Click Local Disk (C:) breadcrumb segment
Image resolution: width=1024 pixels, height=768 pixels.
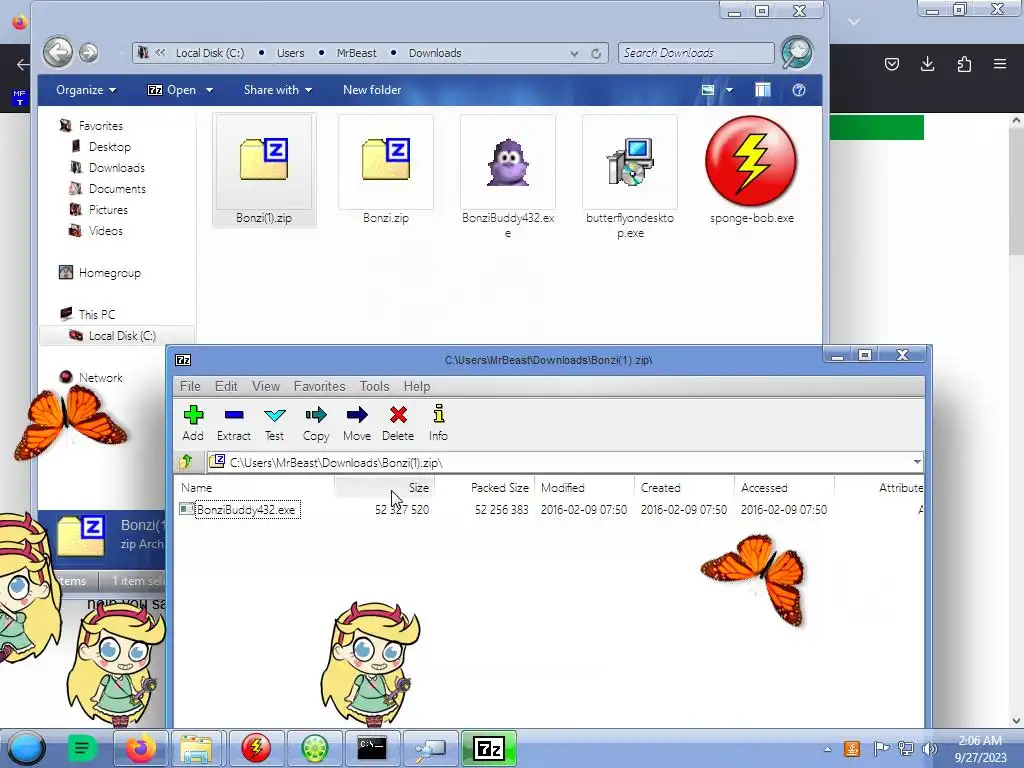(x=210, y=53)
